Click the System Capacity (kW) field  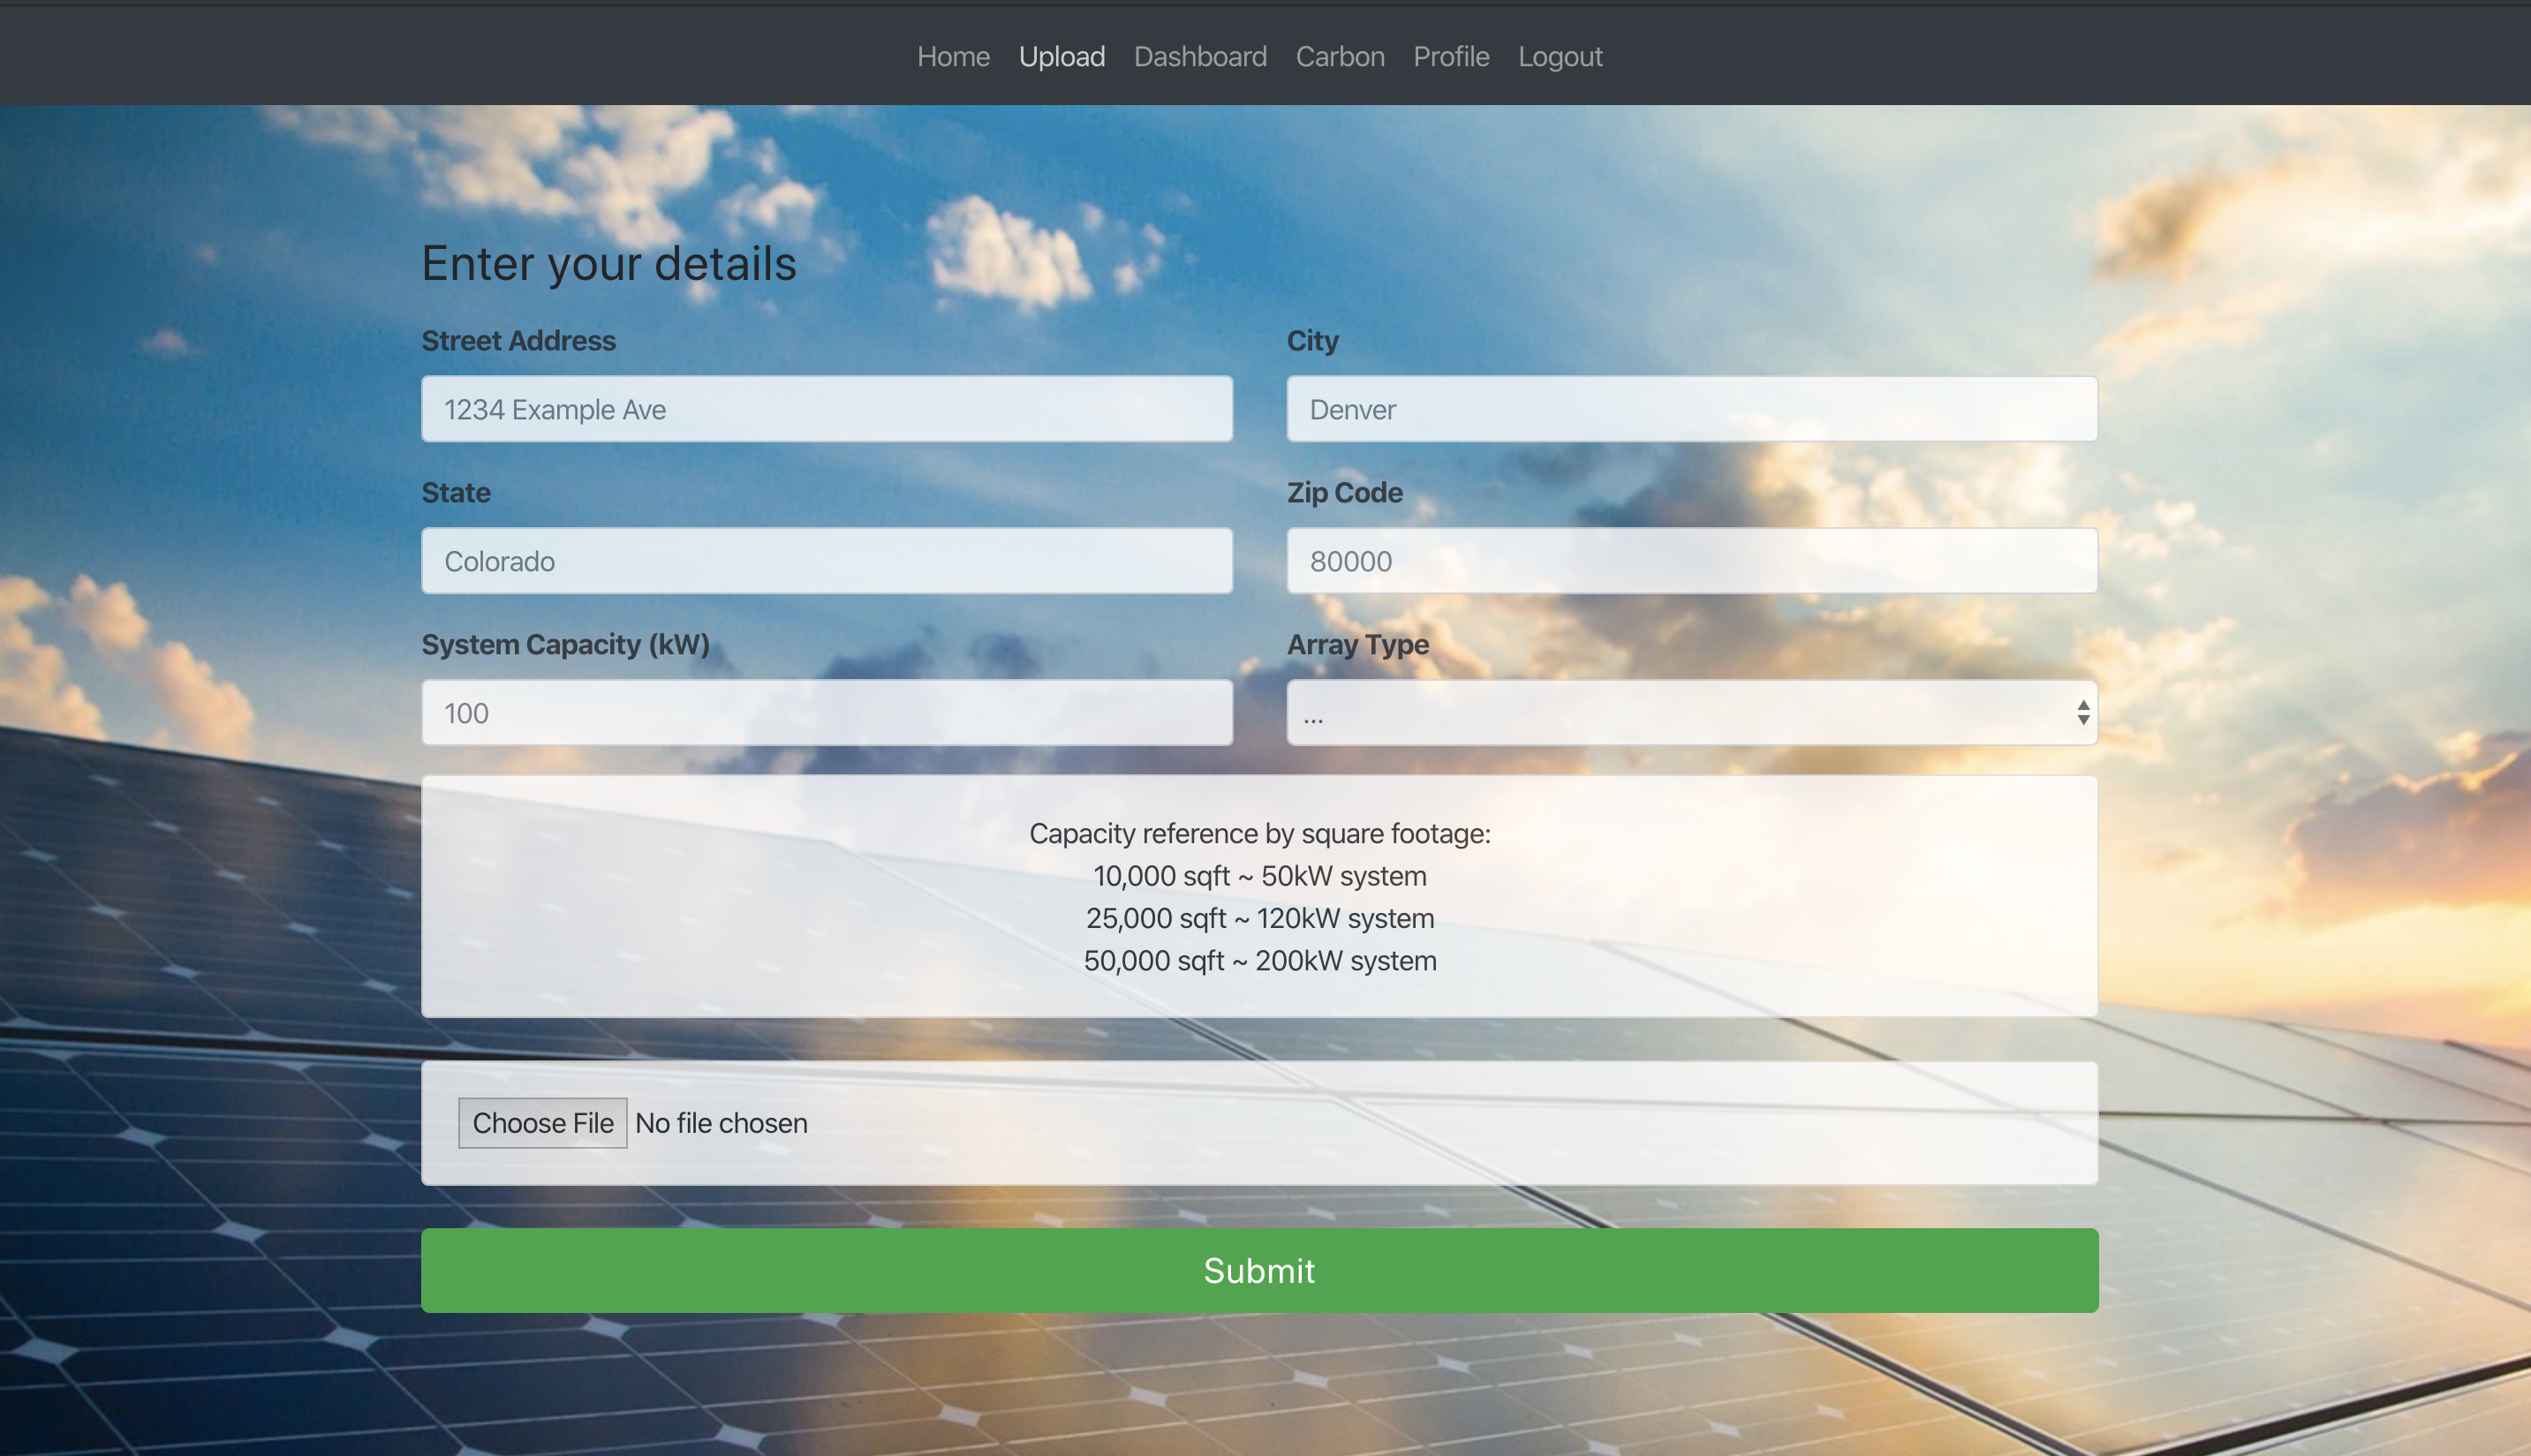pyautogui.click(x=826, y=713)
